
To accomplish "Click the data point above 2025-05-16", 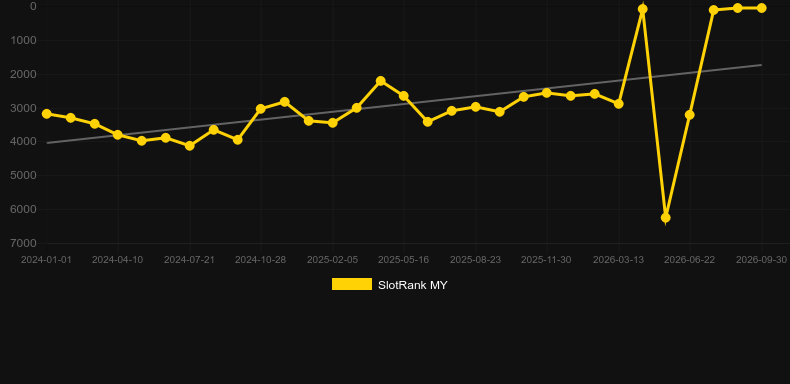I will pos(404,96).
